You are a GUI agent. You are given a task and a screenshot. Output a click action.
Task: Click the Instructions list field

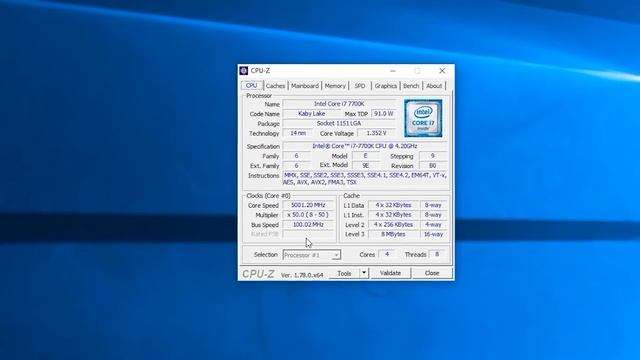(365, 179)
